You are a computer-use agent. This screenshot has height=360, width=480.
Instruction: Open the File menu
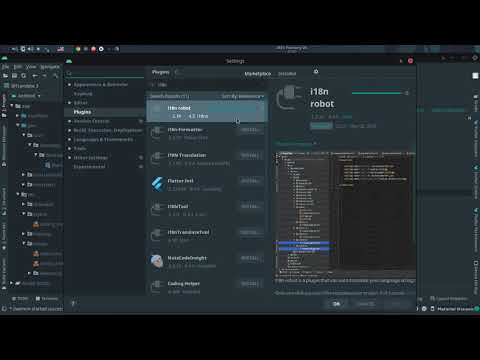[6, 67]
